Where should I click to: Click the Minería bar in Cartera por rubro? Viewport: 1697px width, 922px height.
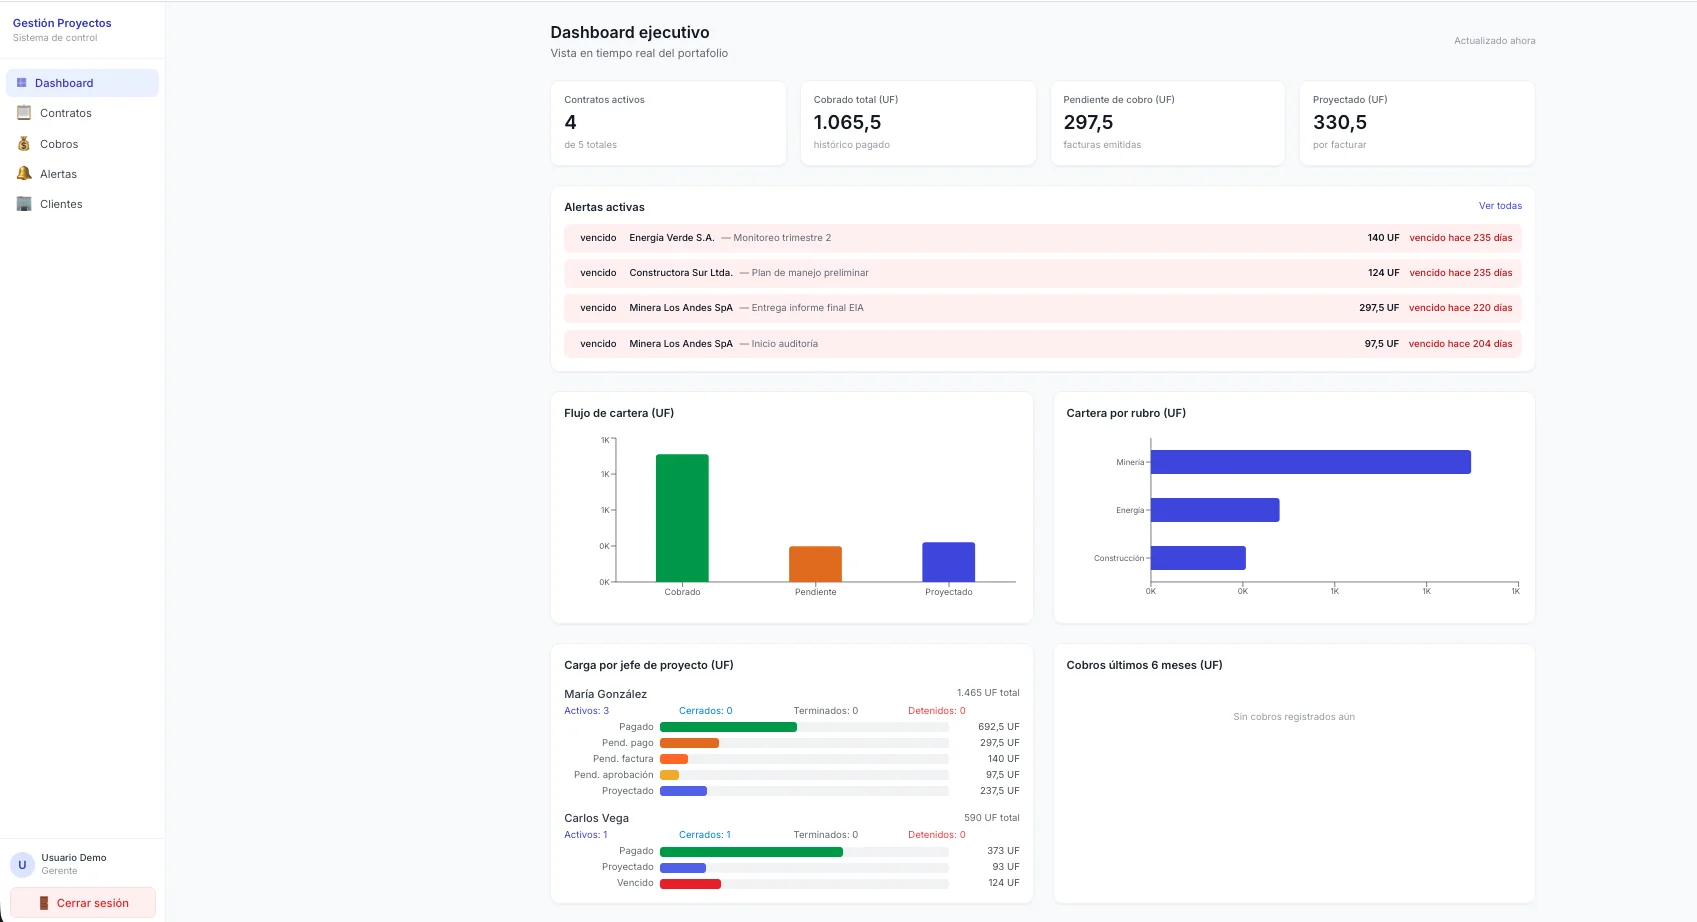[x=1311, y=462]
